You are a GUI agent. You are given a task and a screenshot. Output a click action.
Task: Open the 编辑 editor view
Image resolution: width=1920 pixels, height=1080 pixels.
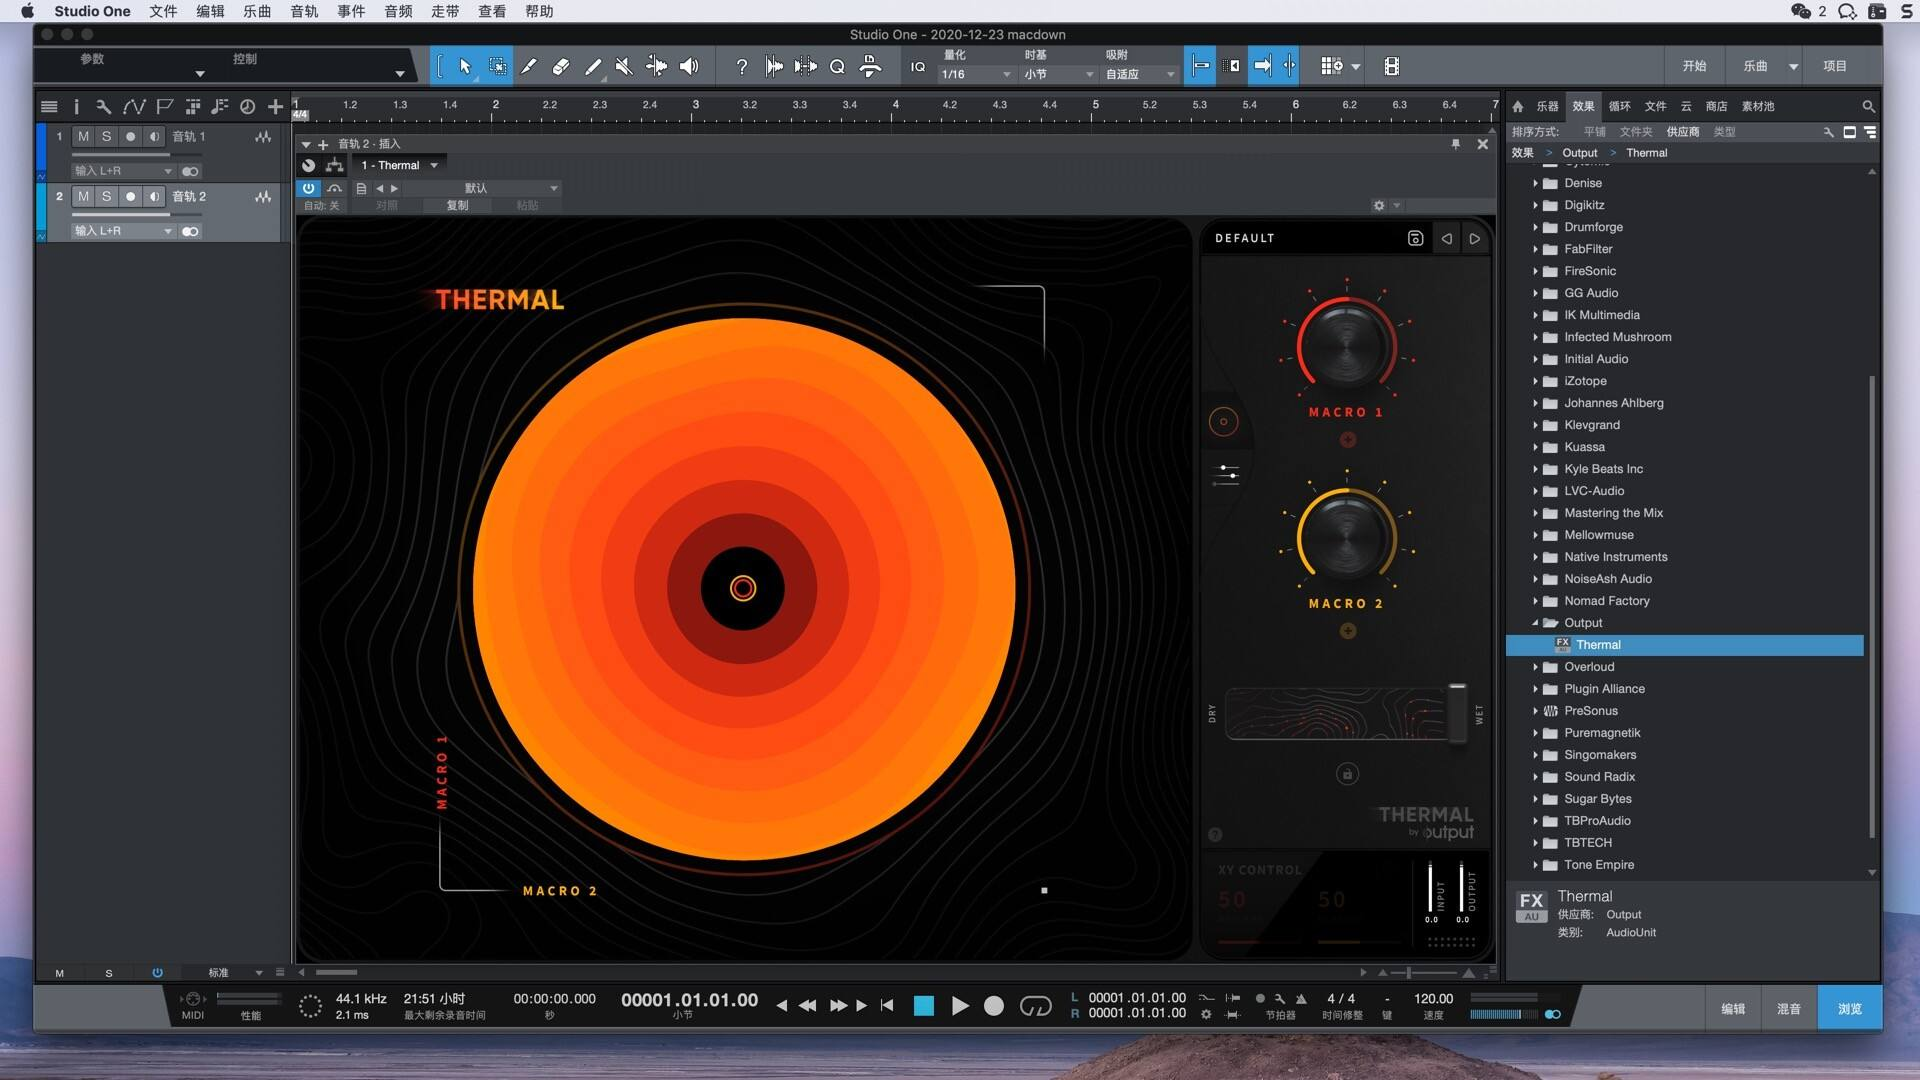point(1733,1009)
